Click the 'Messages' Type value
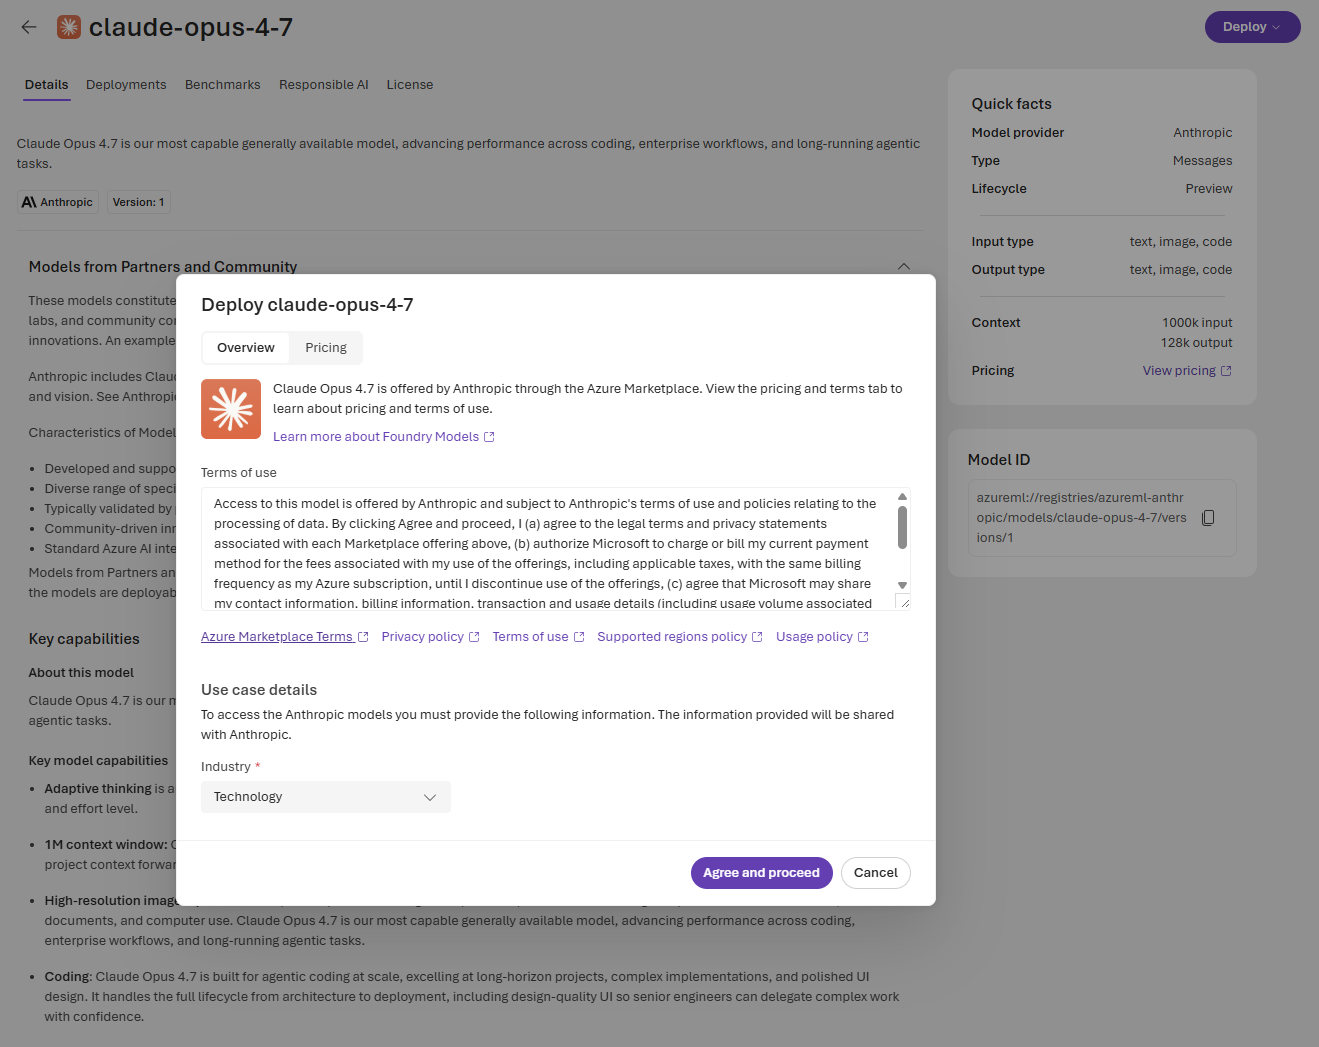 [1203, 161]
